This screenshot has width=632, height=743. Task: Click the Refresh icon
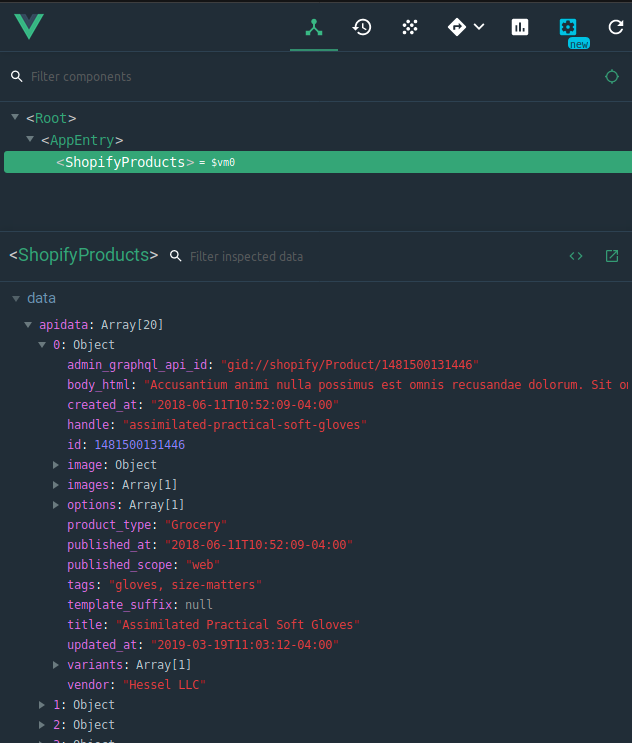[615, 27]
